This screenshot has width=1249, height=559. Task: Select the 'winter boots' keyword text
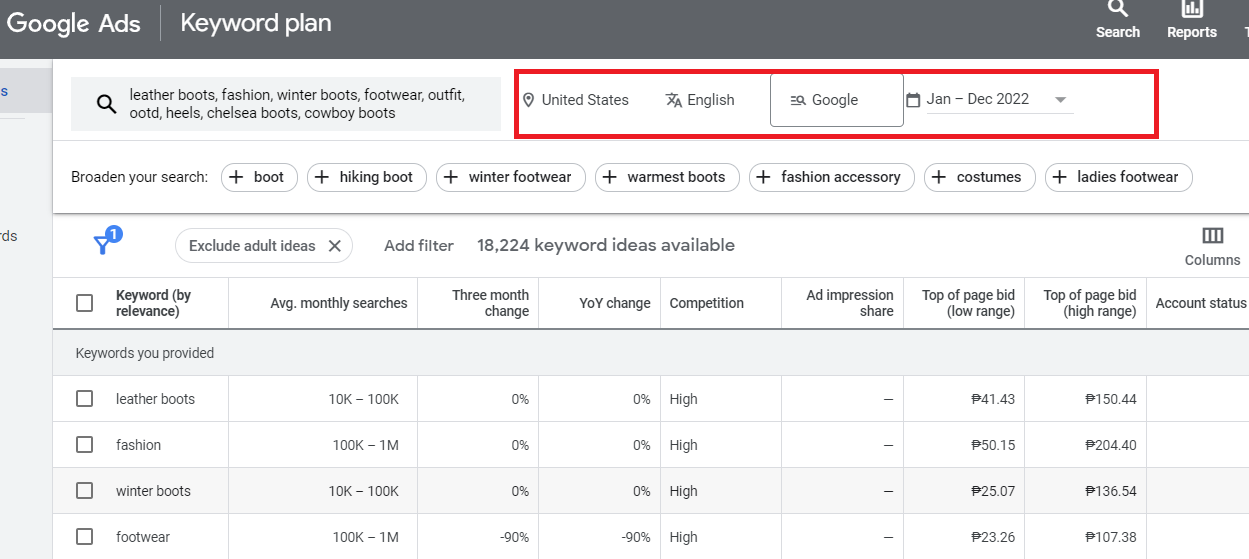click(153, 491)
